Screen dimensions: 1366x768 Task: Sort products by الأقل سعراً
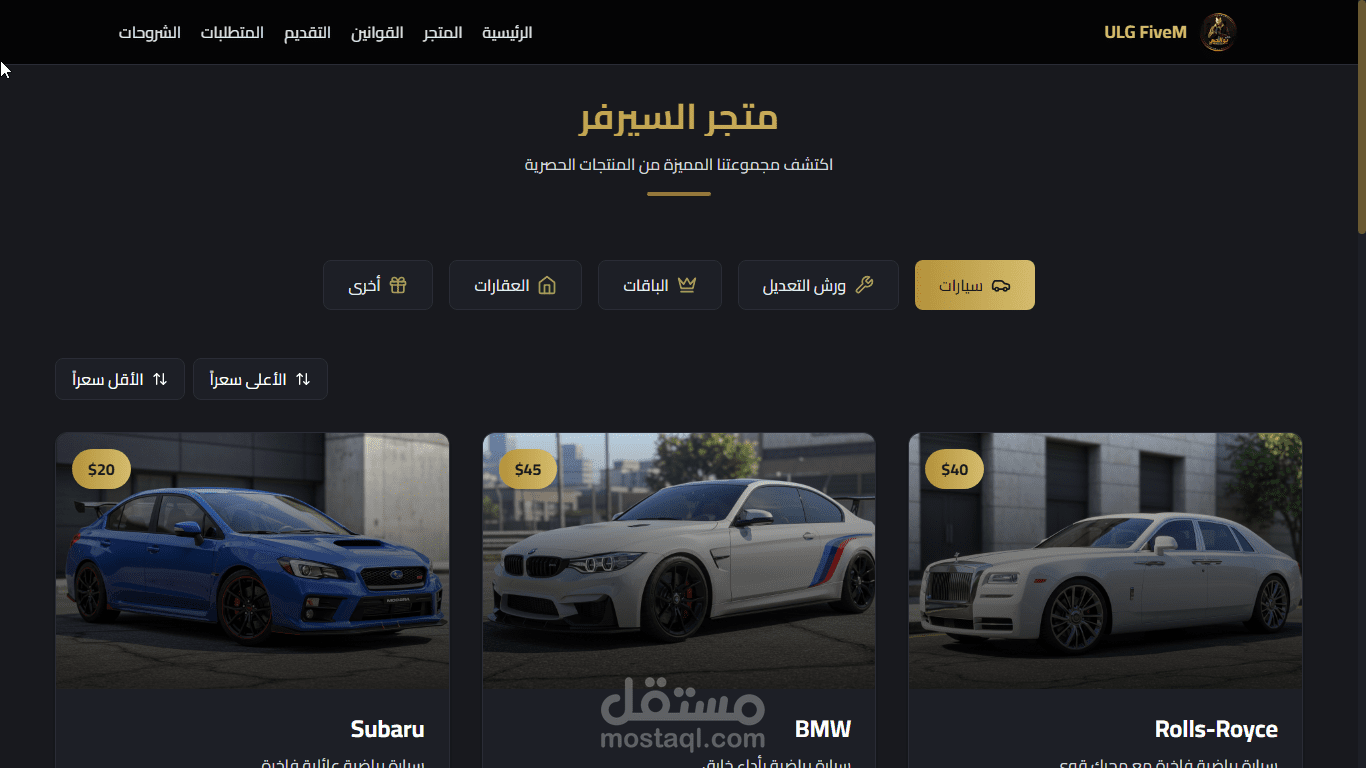[120, 379]
